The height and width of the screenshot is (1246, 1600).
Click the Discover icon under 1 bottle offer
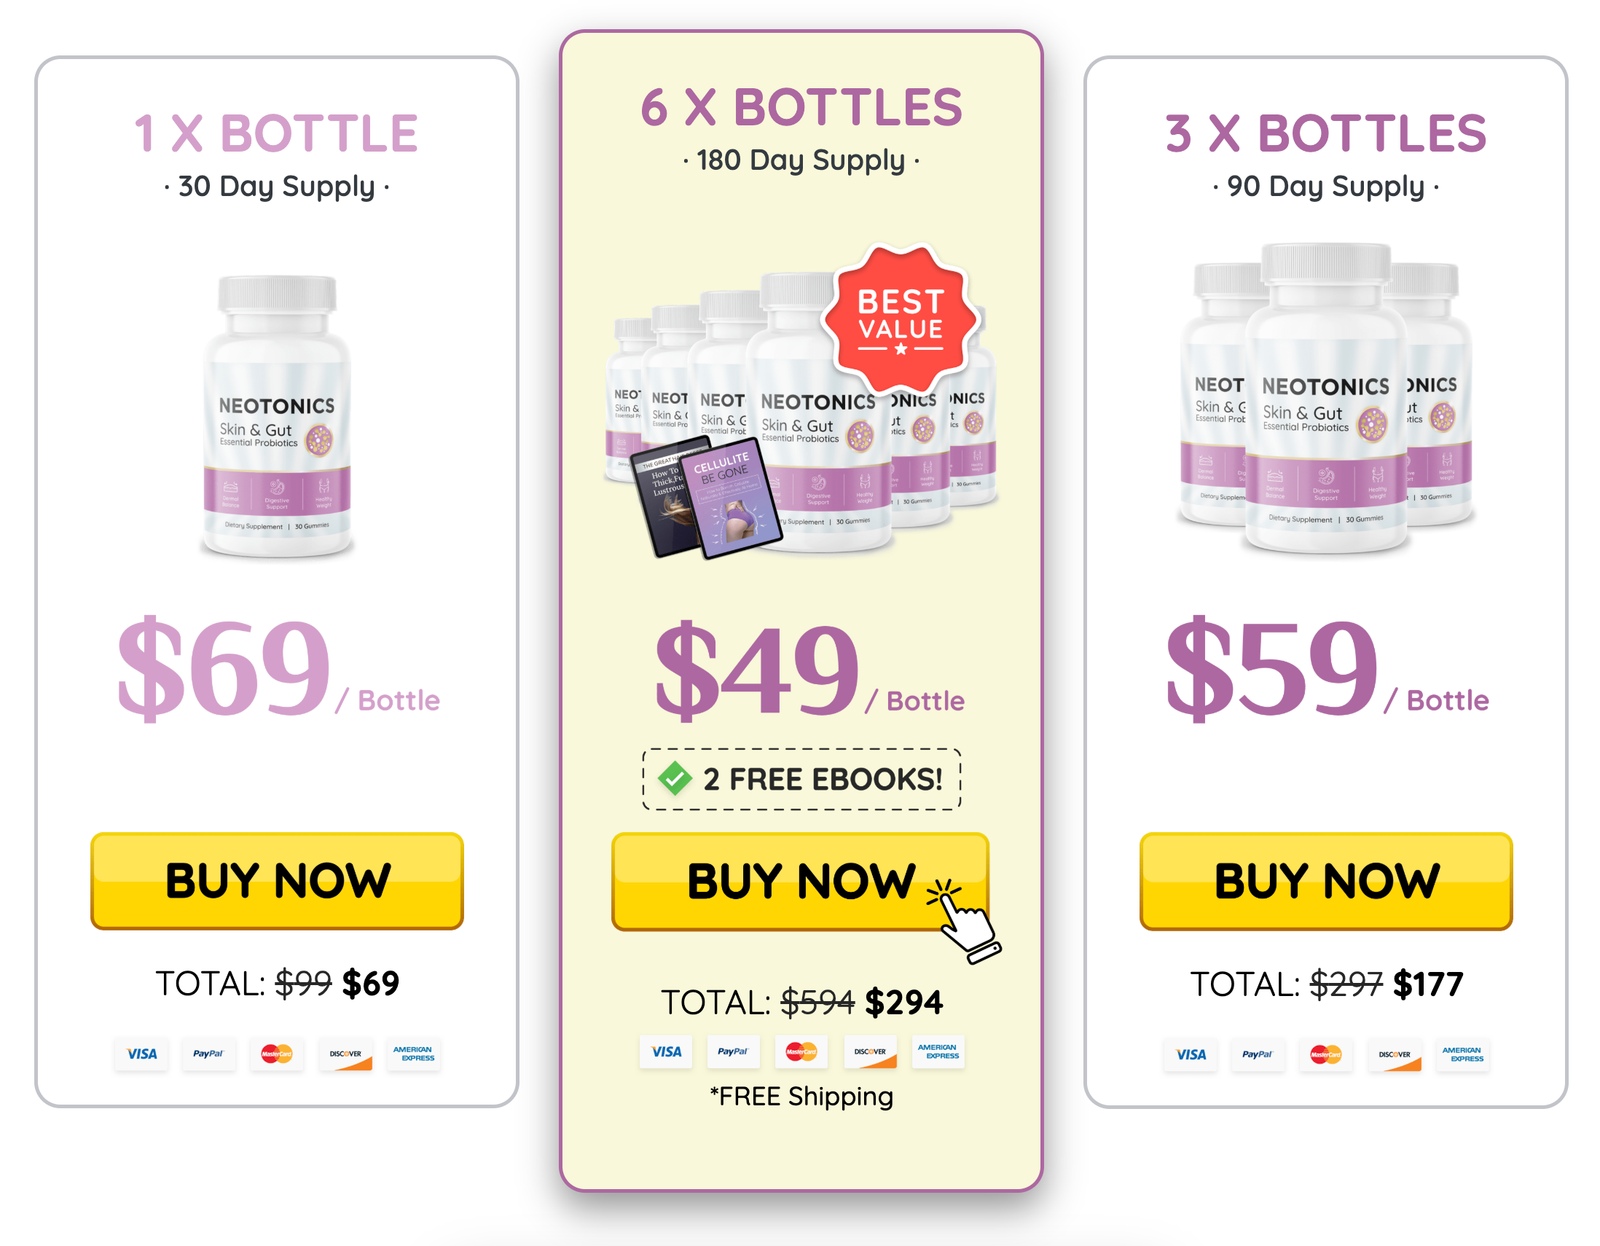[345, 1054]
